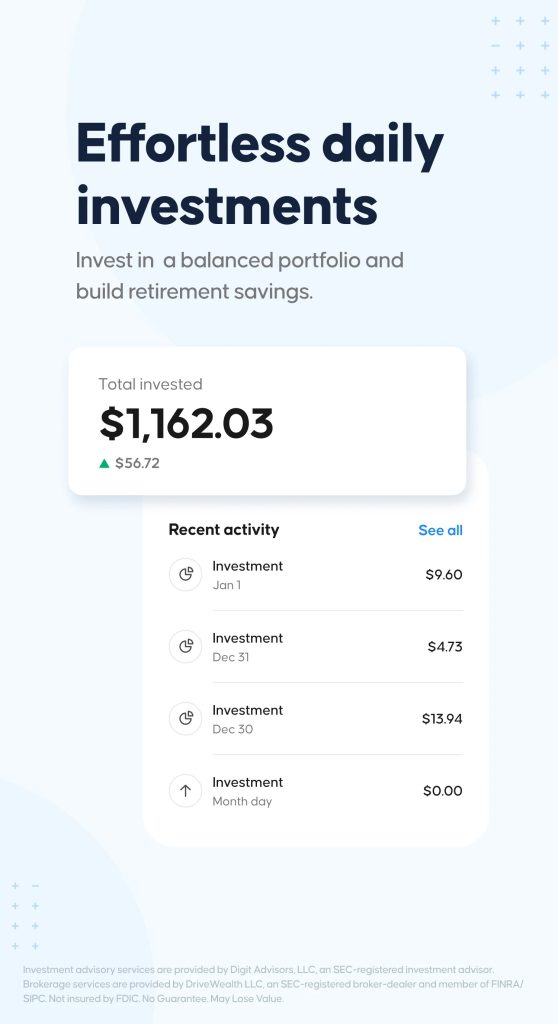Screen dimensions: 558x1024
Task: Click the Total invested label
Action: click(150, 384)
